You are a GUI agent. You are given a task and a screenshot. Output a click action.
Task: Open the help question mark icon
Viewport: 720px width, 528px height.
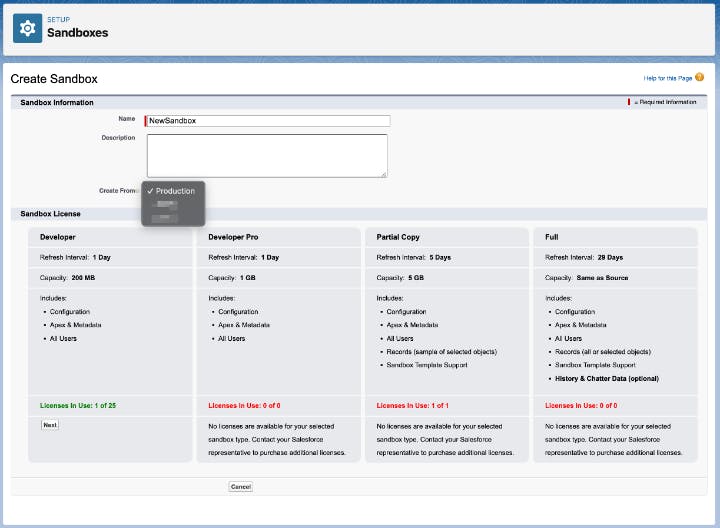[x=699, y=77]
